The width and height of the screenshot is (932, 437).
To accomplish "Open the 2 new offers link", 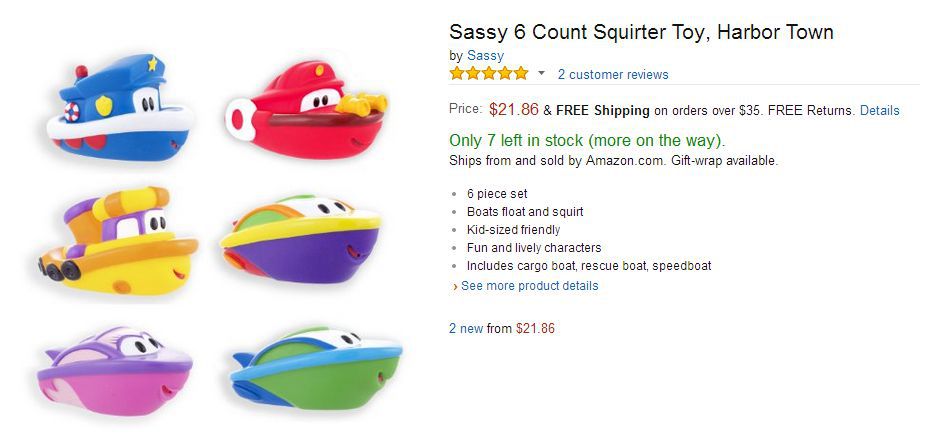I will pyautogui.click(x=466, y=328).
